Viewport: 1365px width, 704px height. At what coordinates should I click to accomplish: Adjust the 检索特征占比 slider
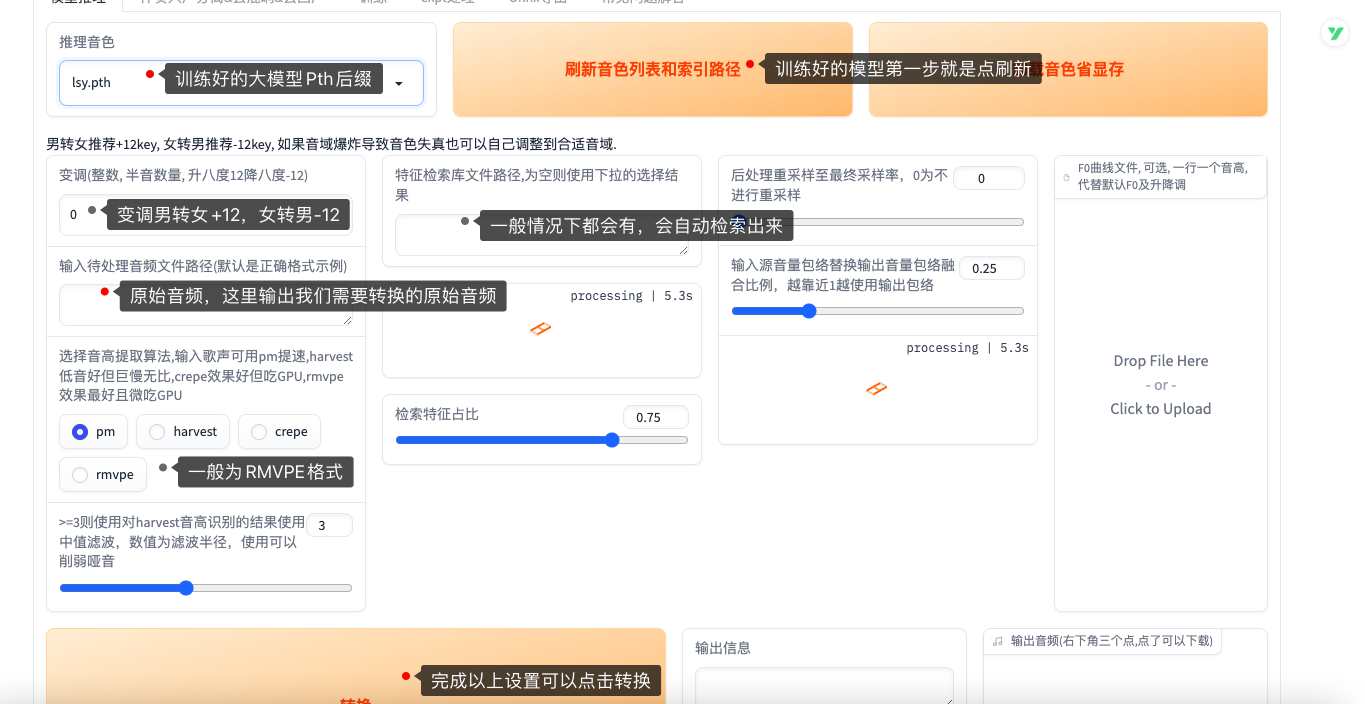click(611, 440)
